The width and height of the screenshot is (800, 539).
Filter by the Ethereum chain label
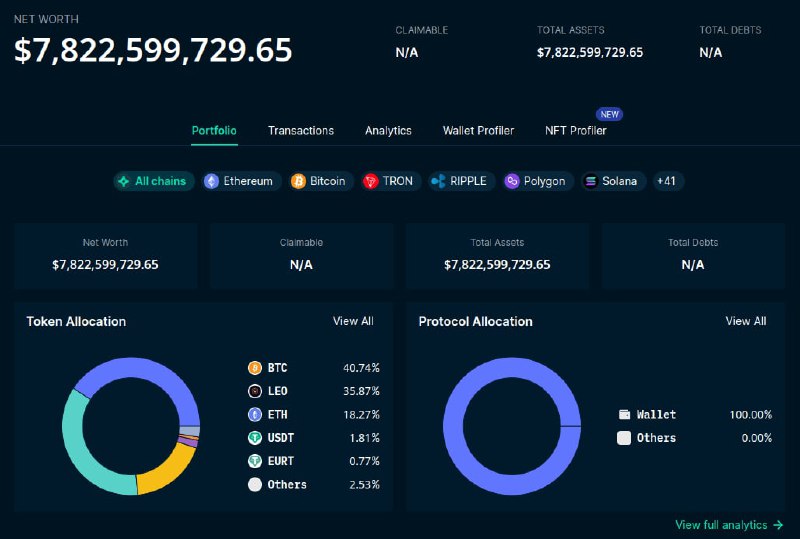point(248,181)
